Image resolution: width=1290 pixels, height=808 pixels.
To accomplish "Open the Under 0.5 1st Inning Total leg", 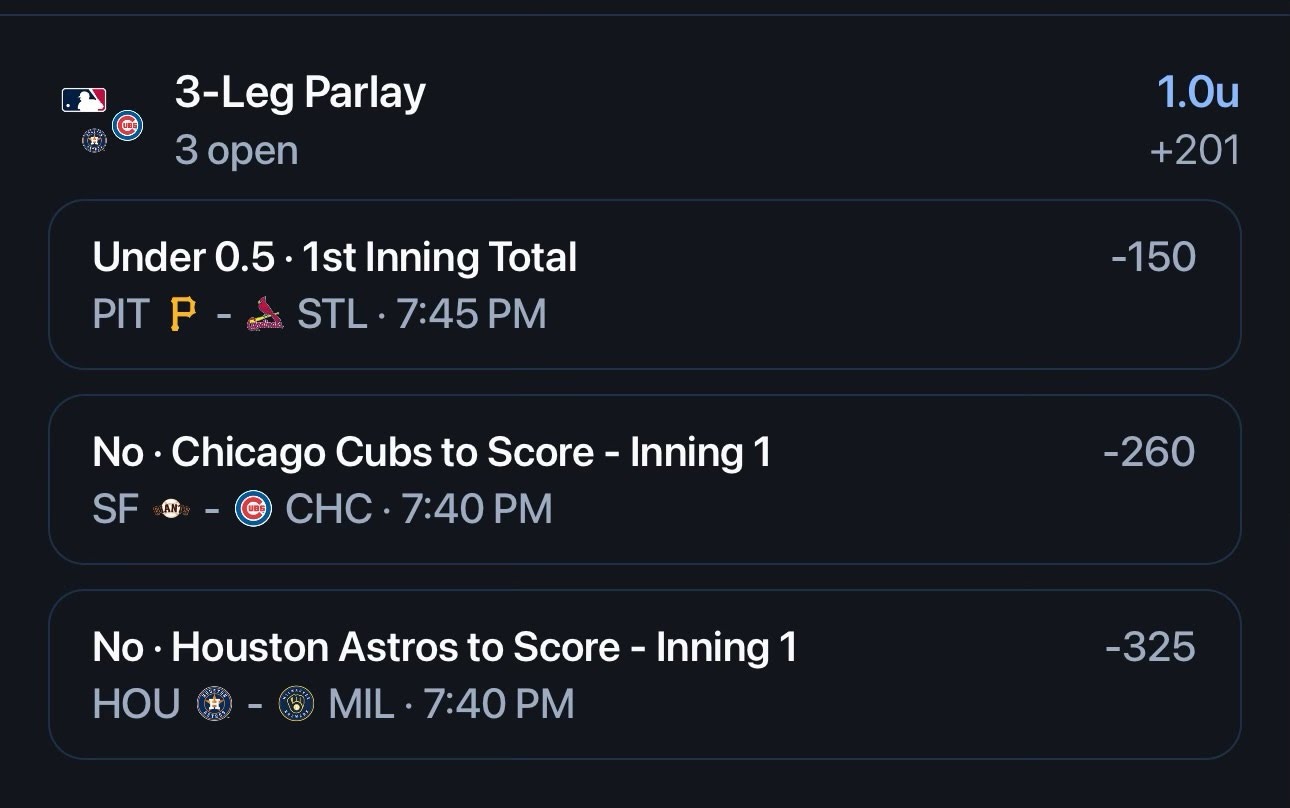I will [x=645, y=284].
